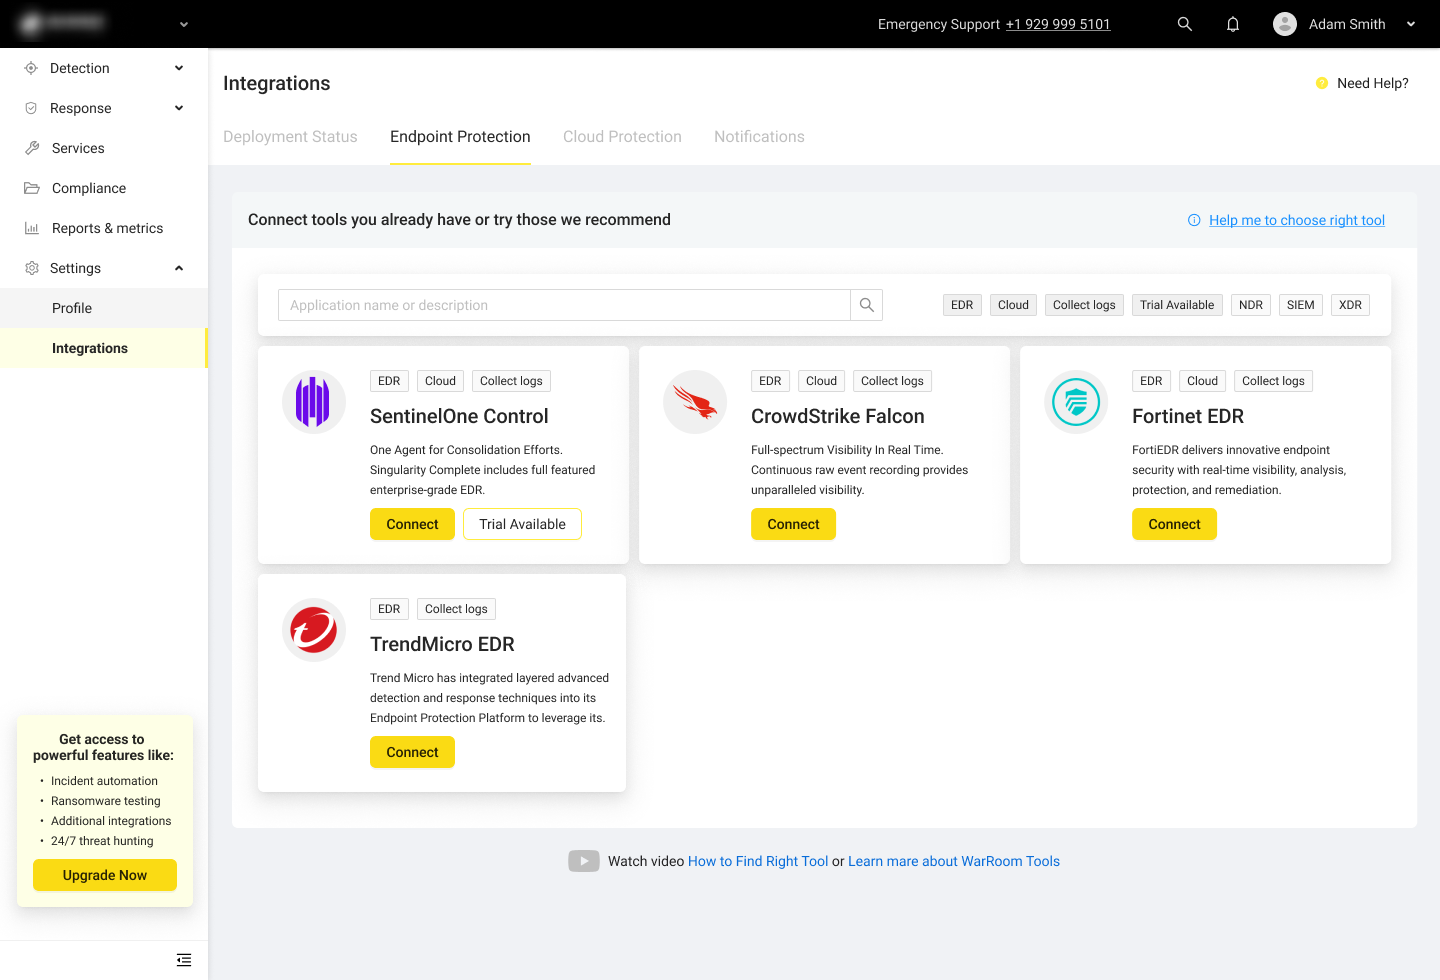Click the Detection target icon in sidebar
The image size is (1440, 980).
tap(31, 68)
